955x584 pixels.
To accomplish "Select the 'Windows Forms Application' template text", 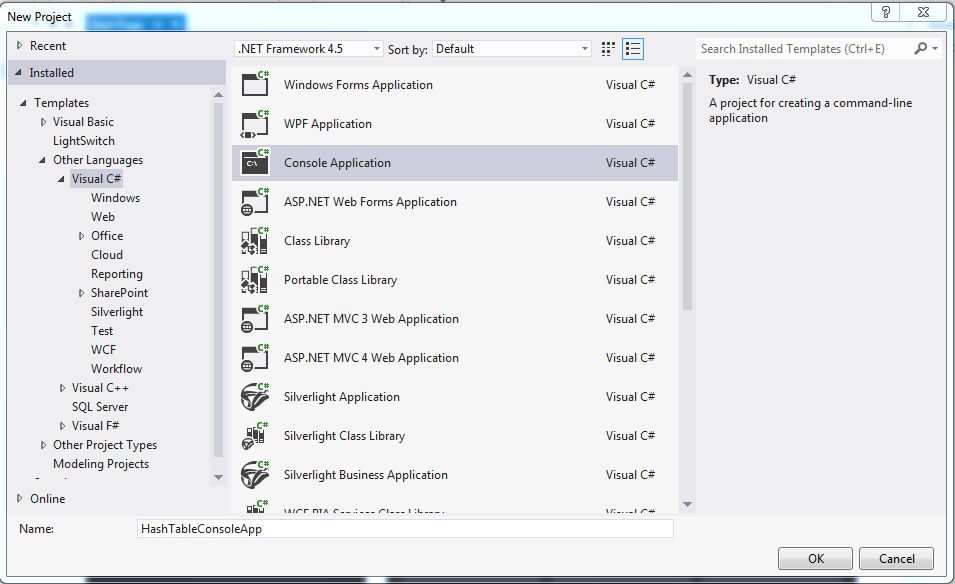I will (358, 85).
